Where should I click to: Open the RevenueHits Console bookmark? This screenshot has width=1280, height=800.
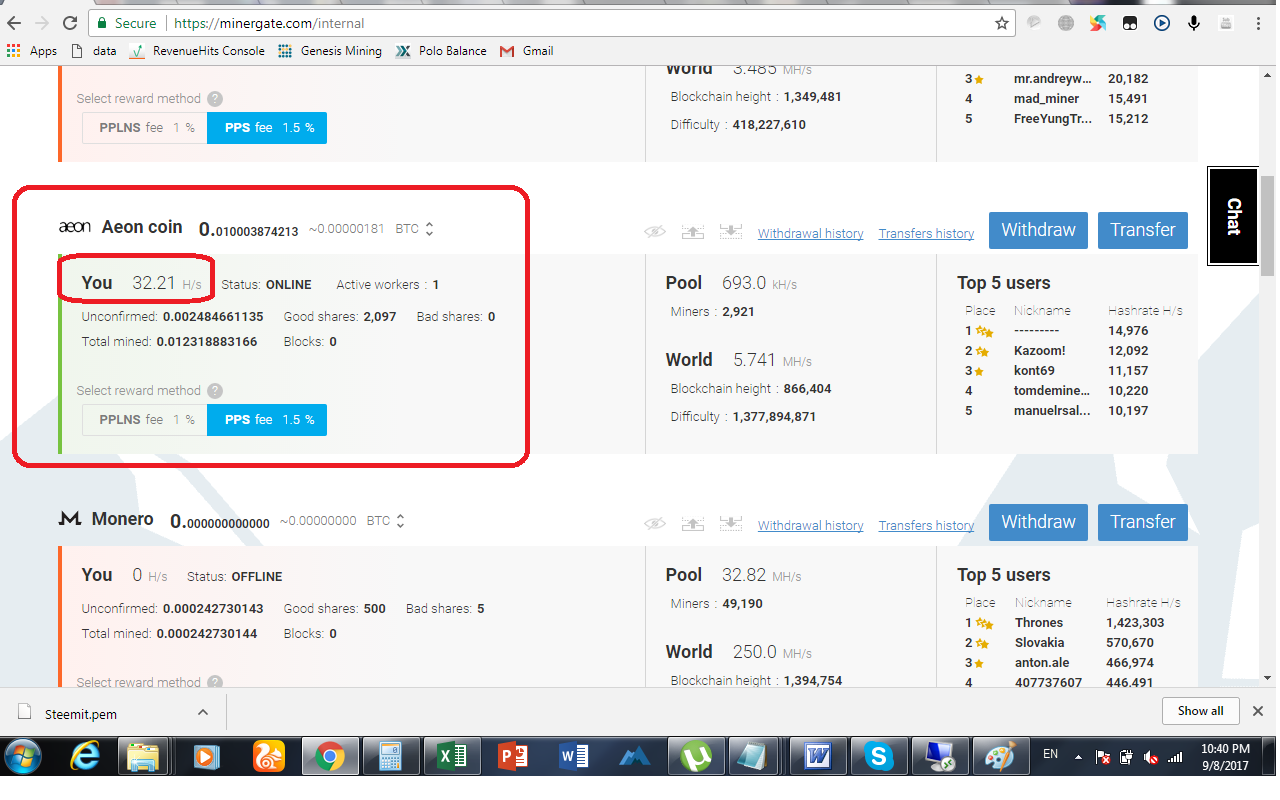pos(198,51)
